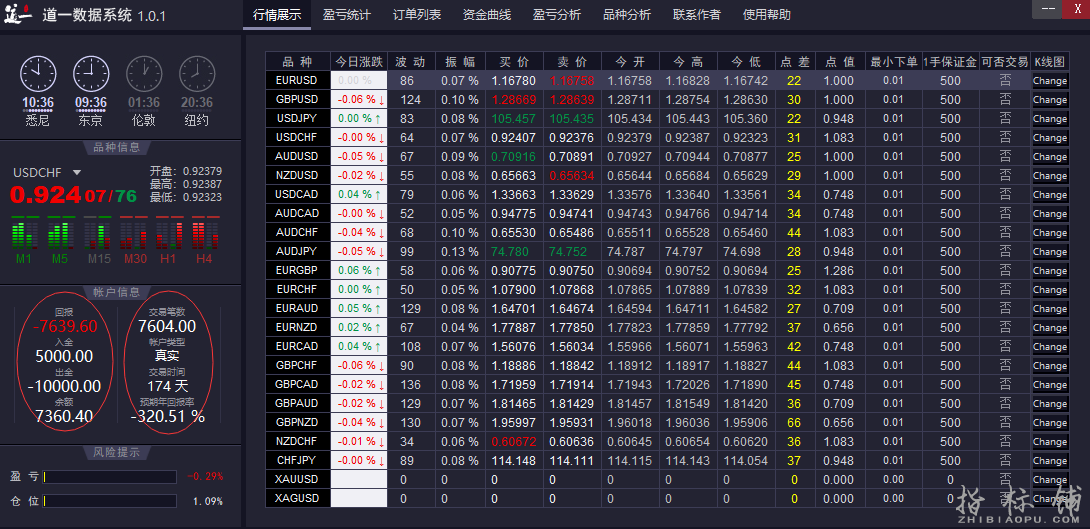1090x529 pixels.
Task: Click the 道一 app logo icon
Action: pos(18,13)
